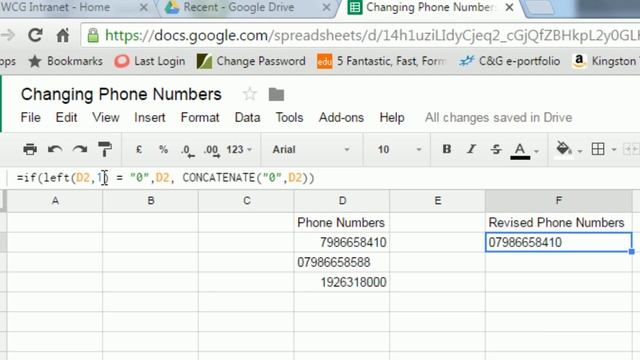
Task: Open the cell borders tool
Action: pyautogui.click(x=598, y=149)
